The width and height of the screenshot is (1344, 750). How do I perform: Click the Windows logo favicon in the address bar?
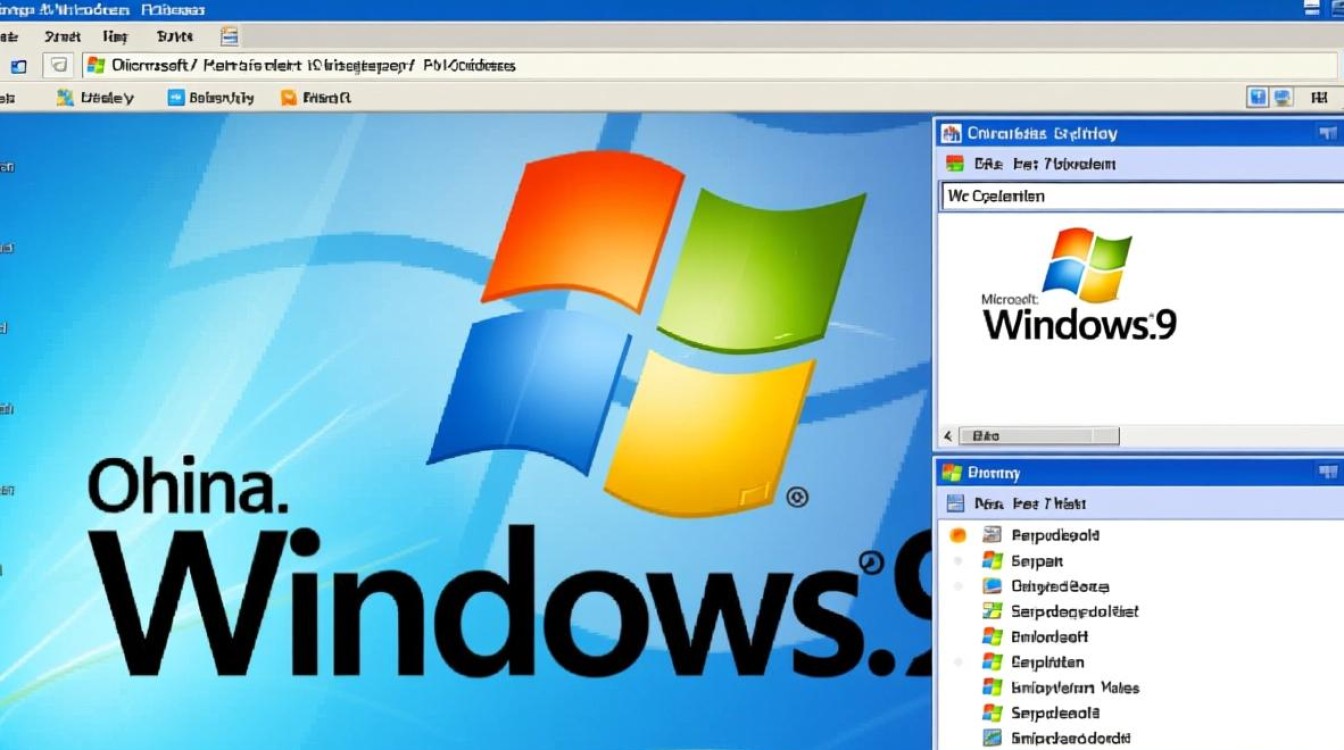point(96,64)
